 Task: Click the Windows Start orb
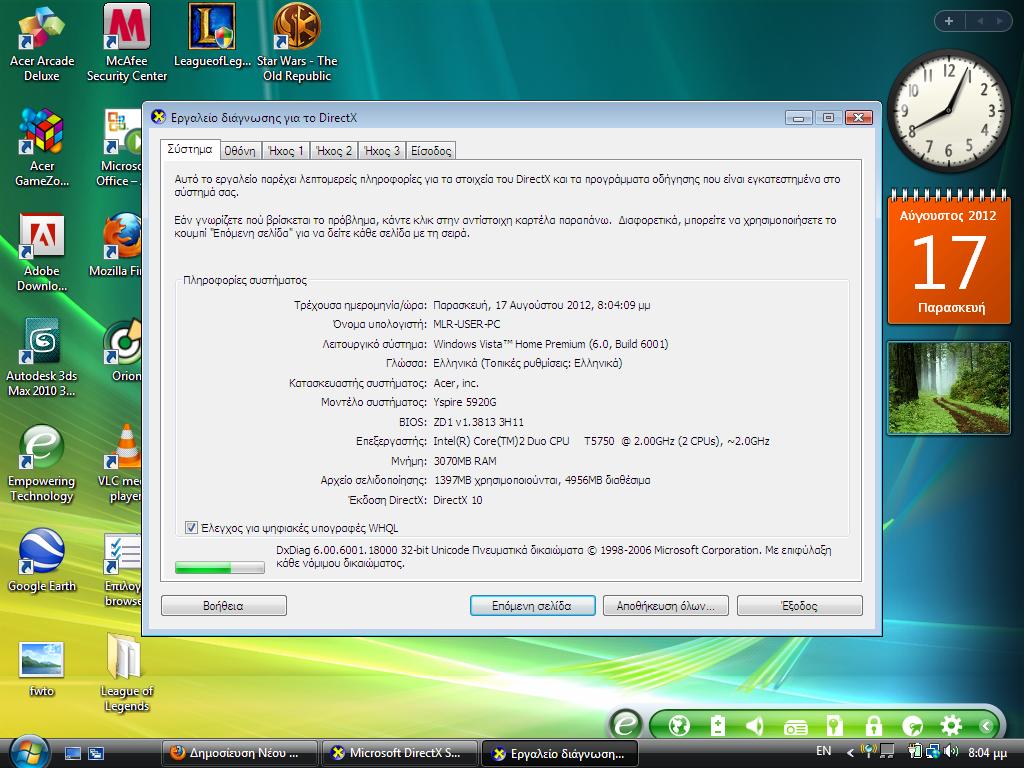(29, 752)
